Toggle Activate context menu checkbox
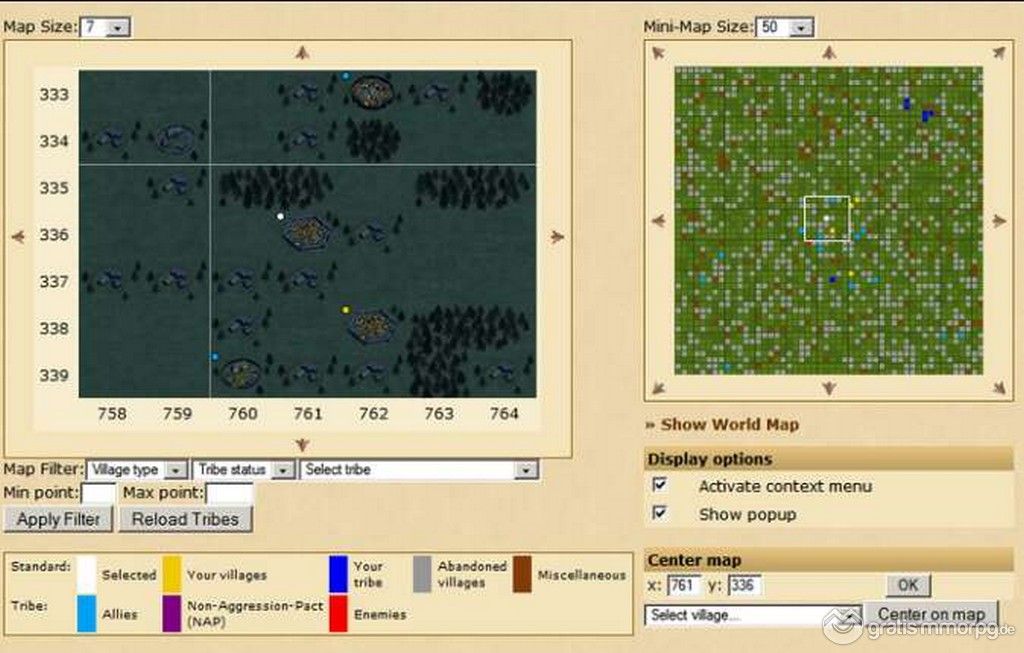The image size is (1024, 653). [x=659, y=485]
